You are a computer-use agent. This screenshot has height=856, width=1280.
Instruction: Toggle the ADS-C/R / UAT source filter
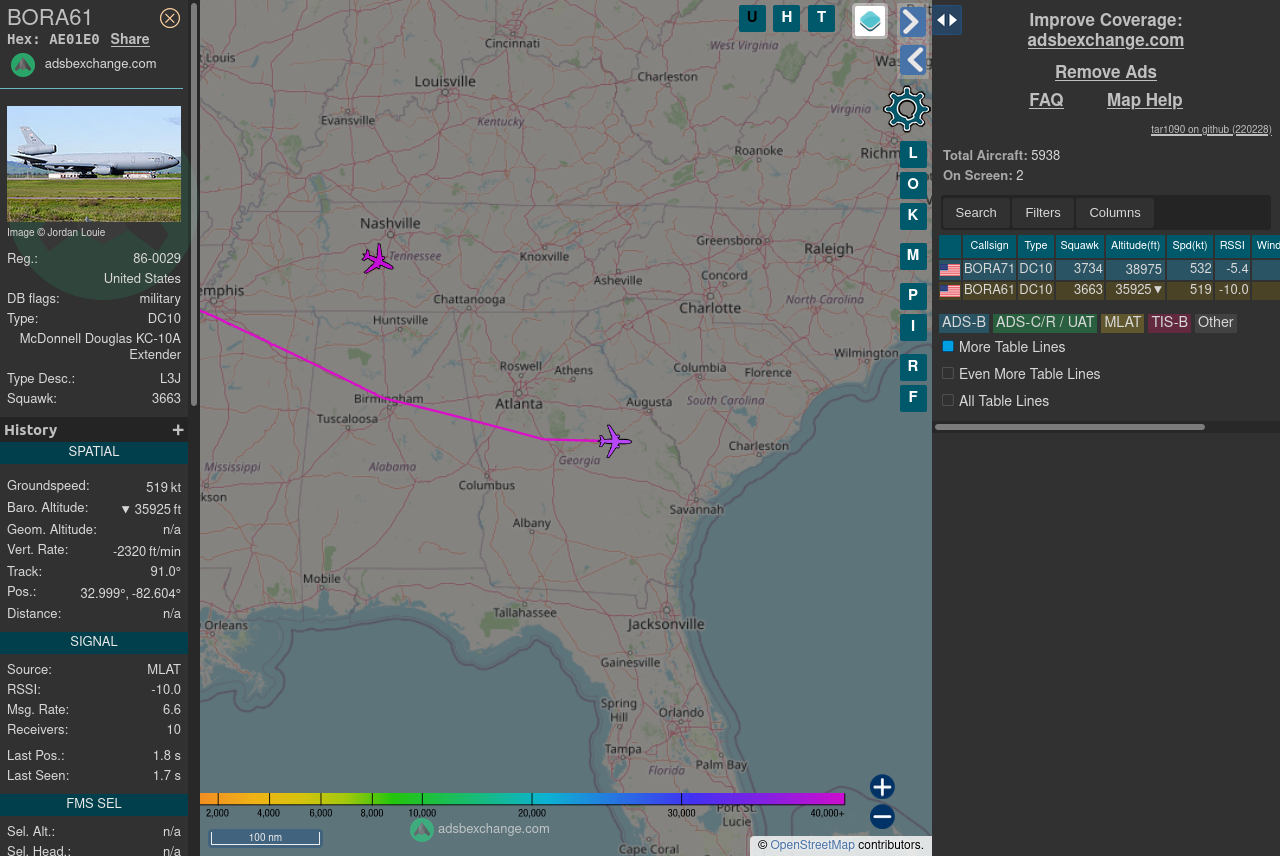tap(1045, 323)
